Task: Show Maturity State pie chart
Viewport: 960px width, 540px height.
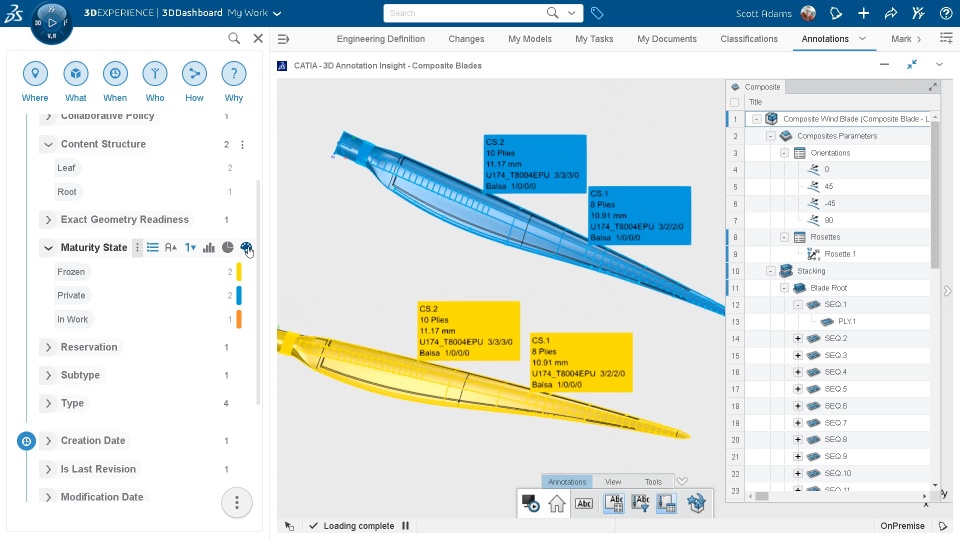Action: click(228, 247)
